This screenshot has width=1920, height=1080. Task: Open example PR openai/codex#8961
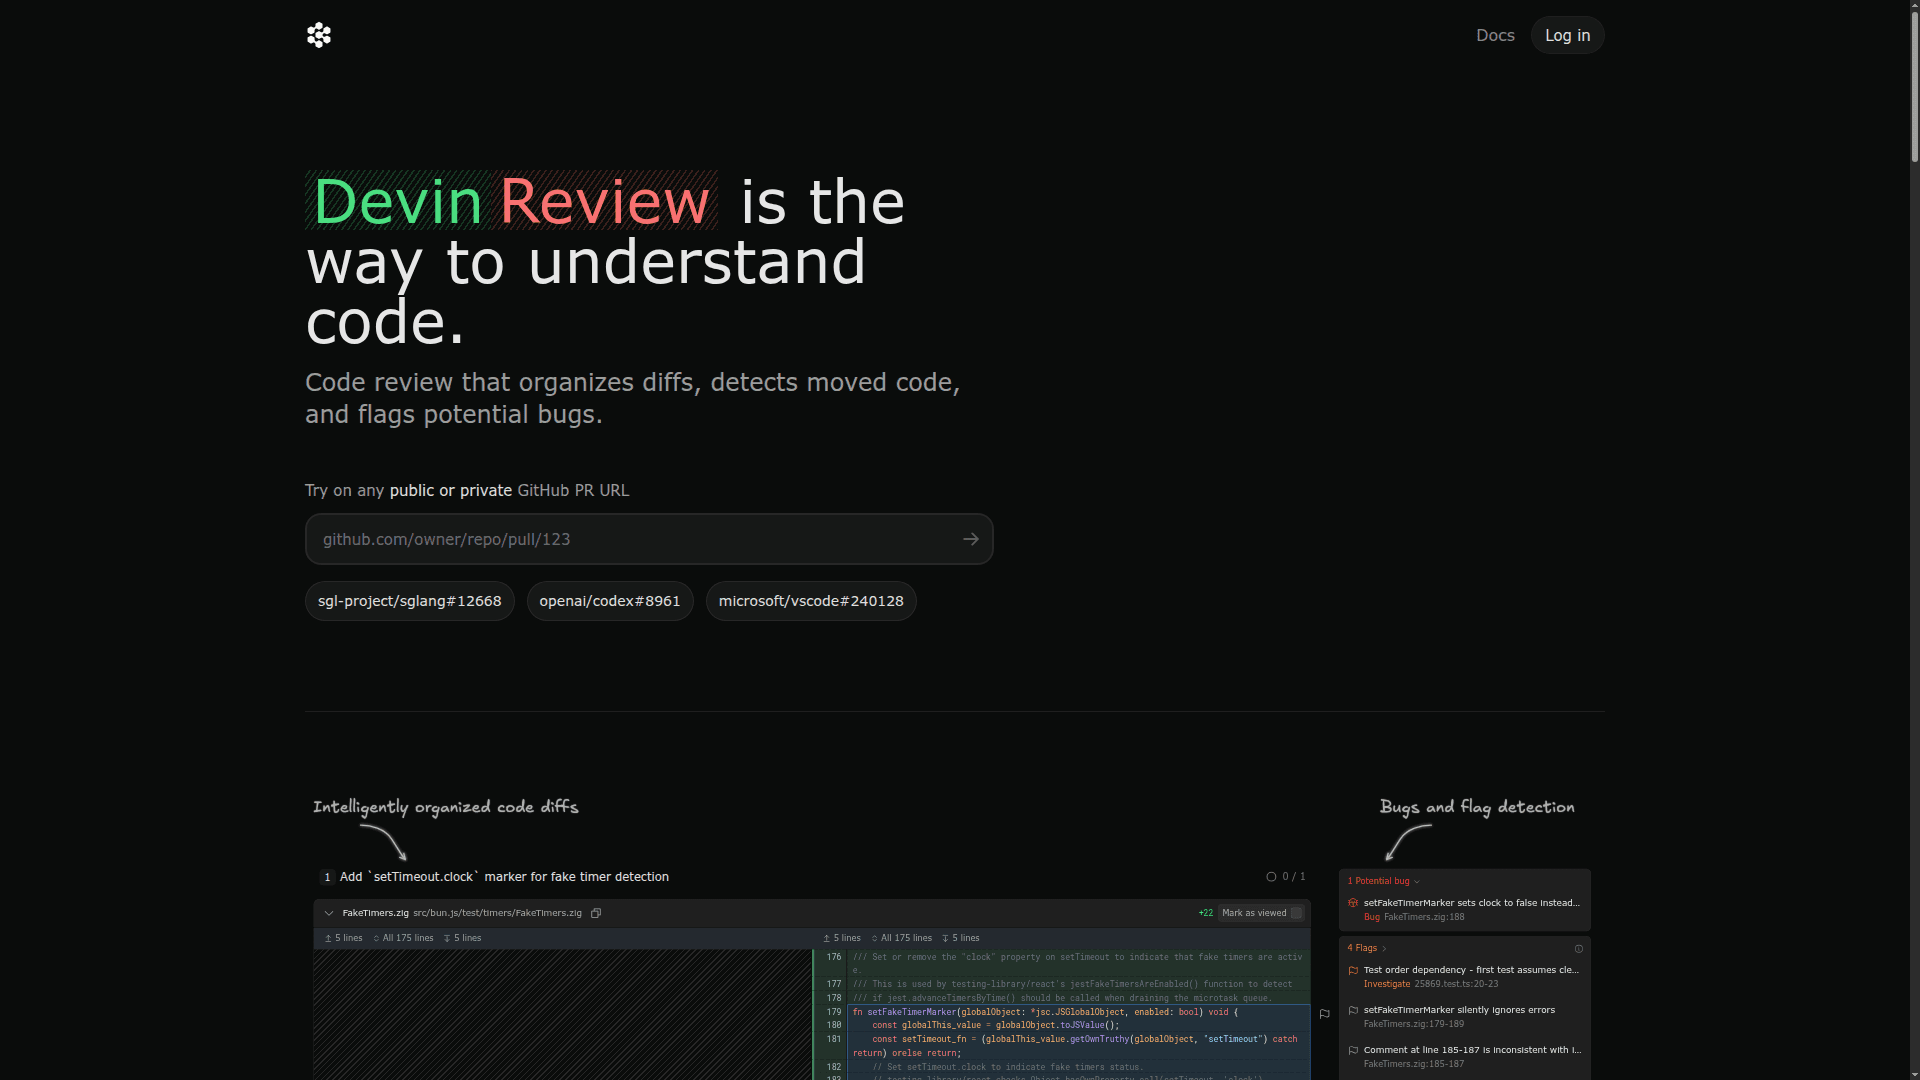609,600
